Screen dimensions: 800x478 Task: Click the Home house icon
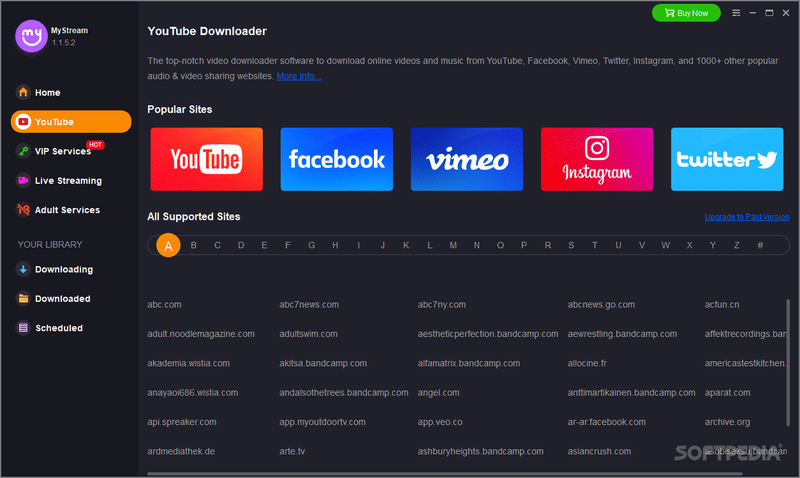(23, 92)
